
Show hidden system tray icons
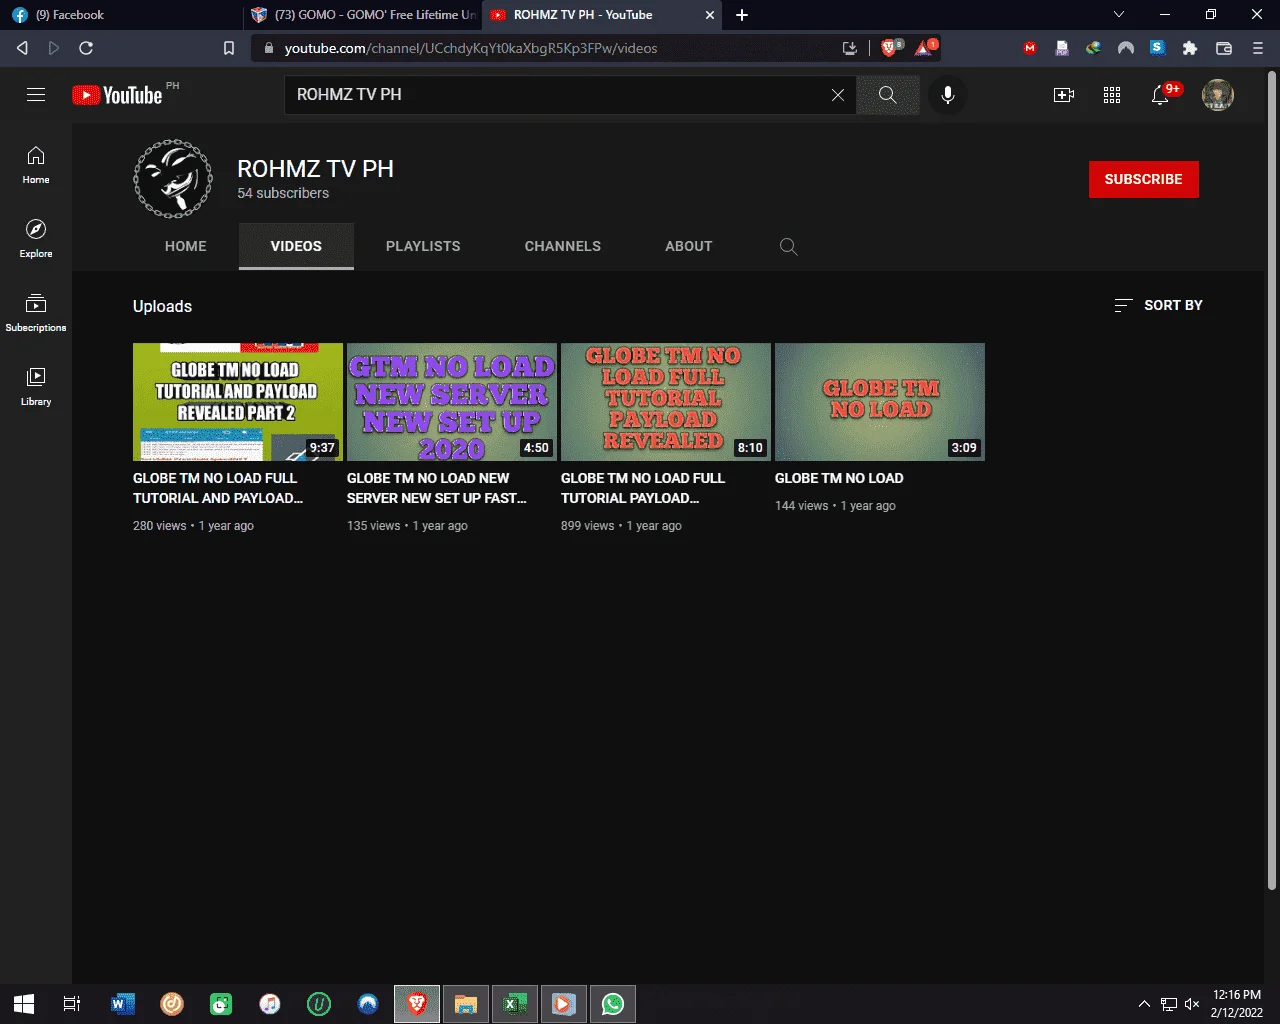[x=1144, y=1004]
